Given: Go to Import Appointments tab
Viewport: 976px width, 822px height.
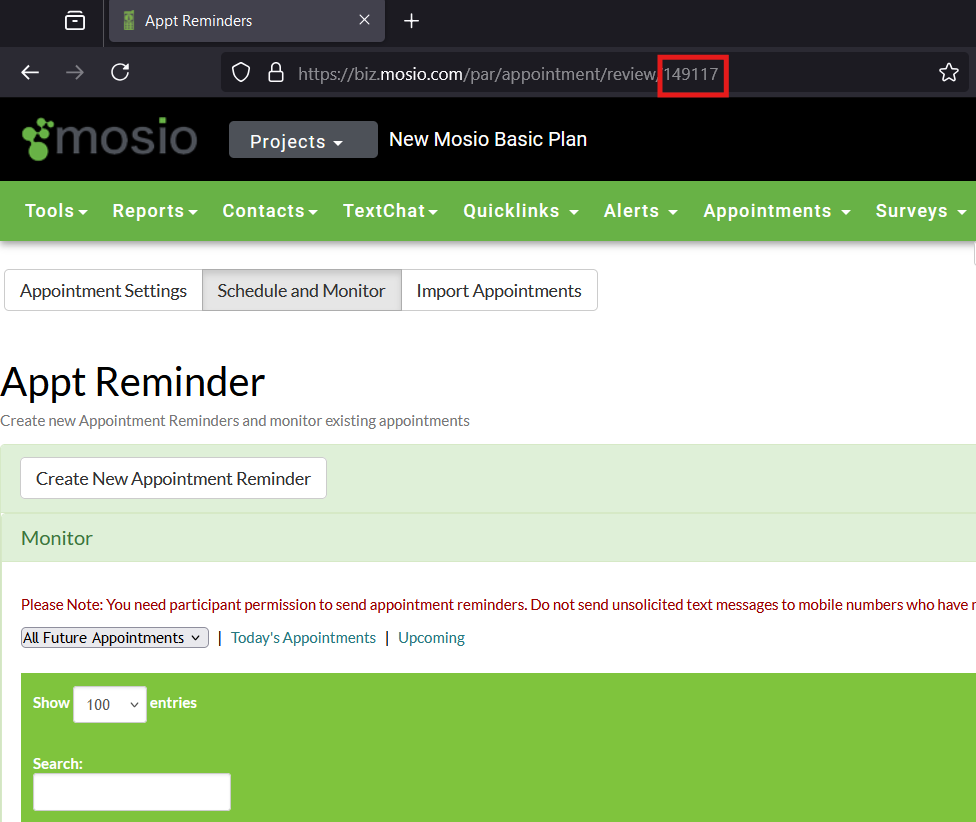Looking at the screenshot, I should tap(499, 291).
